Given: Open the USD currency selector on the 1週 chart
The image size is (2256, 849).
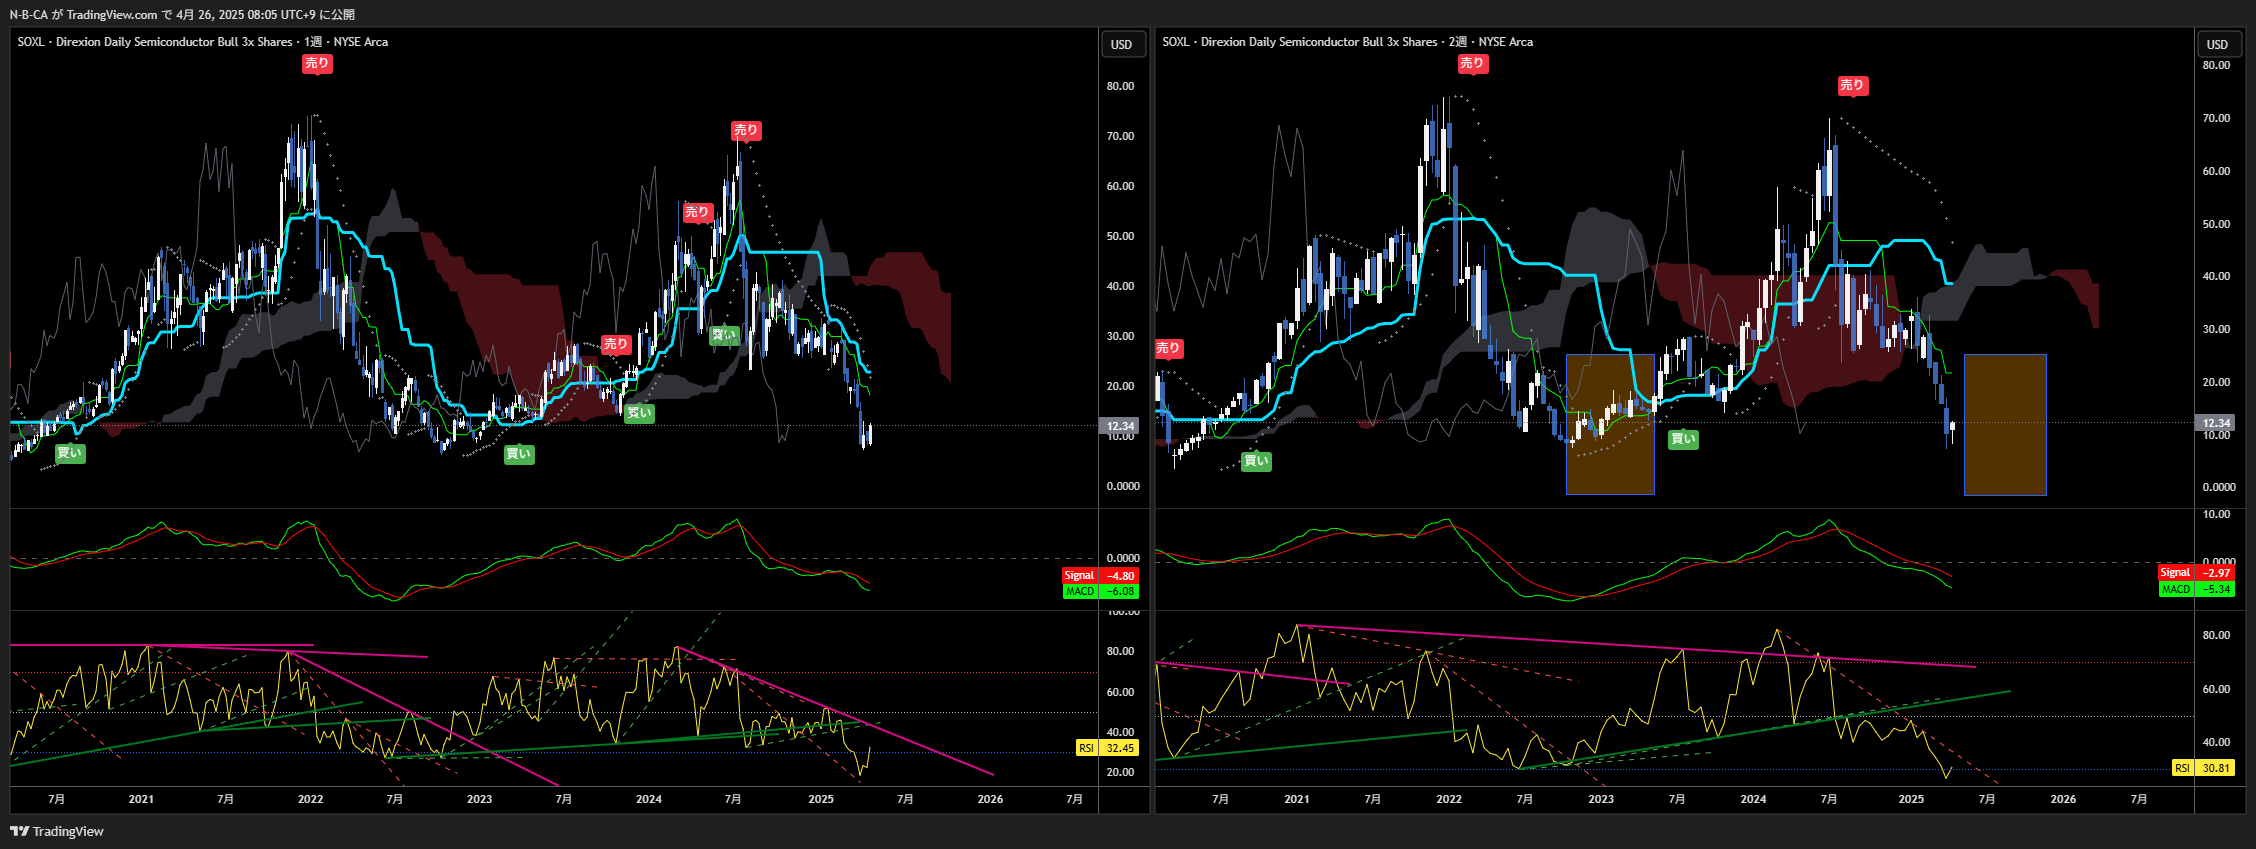Looking at the screenshot, I should [1121, 44].
